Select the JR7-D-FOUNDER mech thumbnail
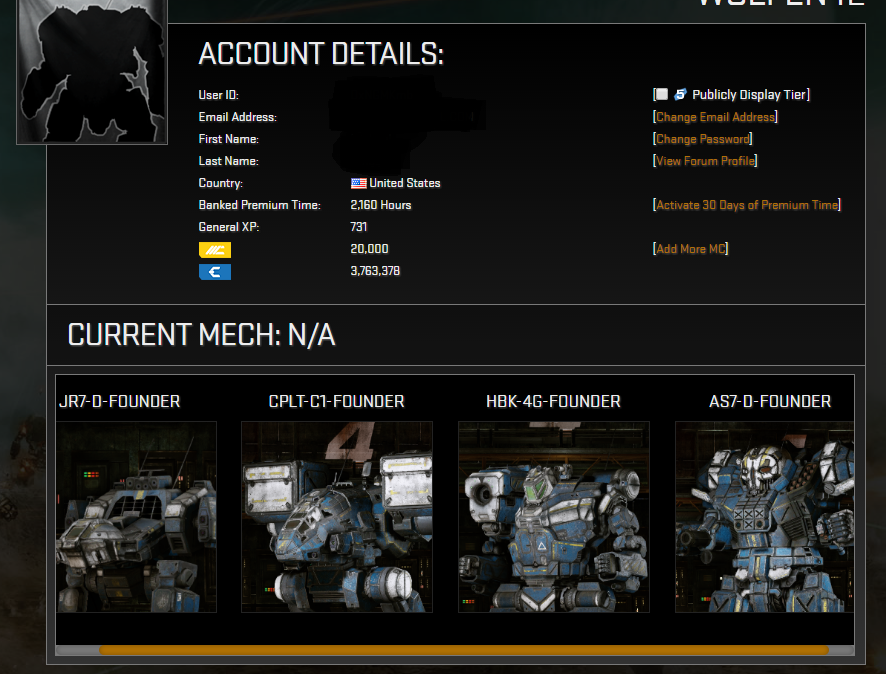 (136, 517)
